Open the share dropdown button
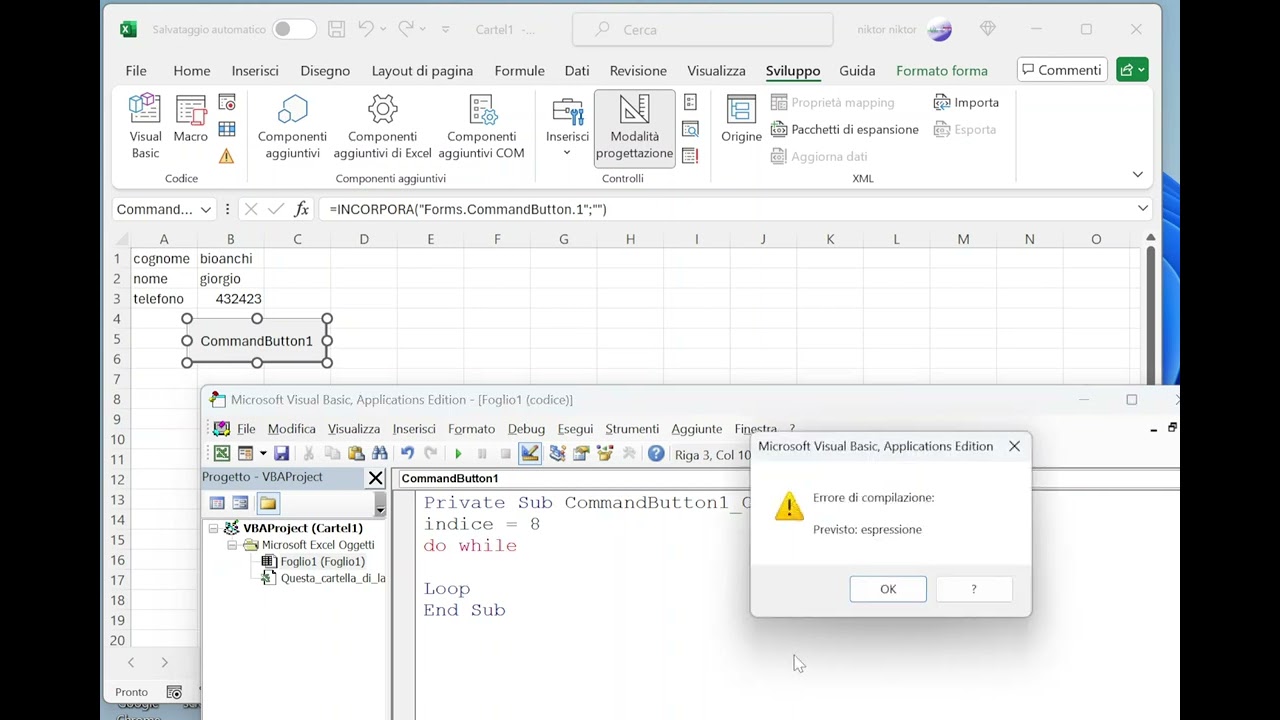This screenshot has height=720, width=1280. 1133,70
